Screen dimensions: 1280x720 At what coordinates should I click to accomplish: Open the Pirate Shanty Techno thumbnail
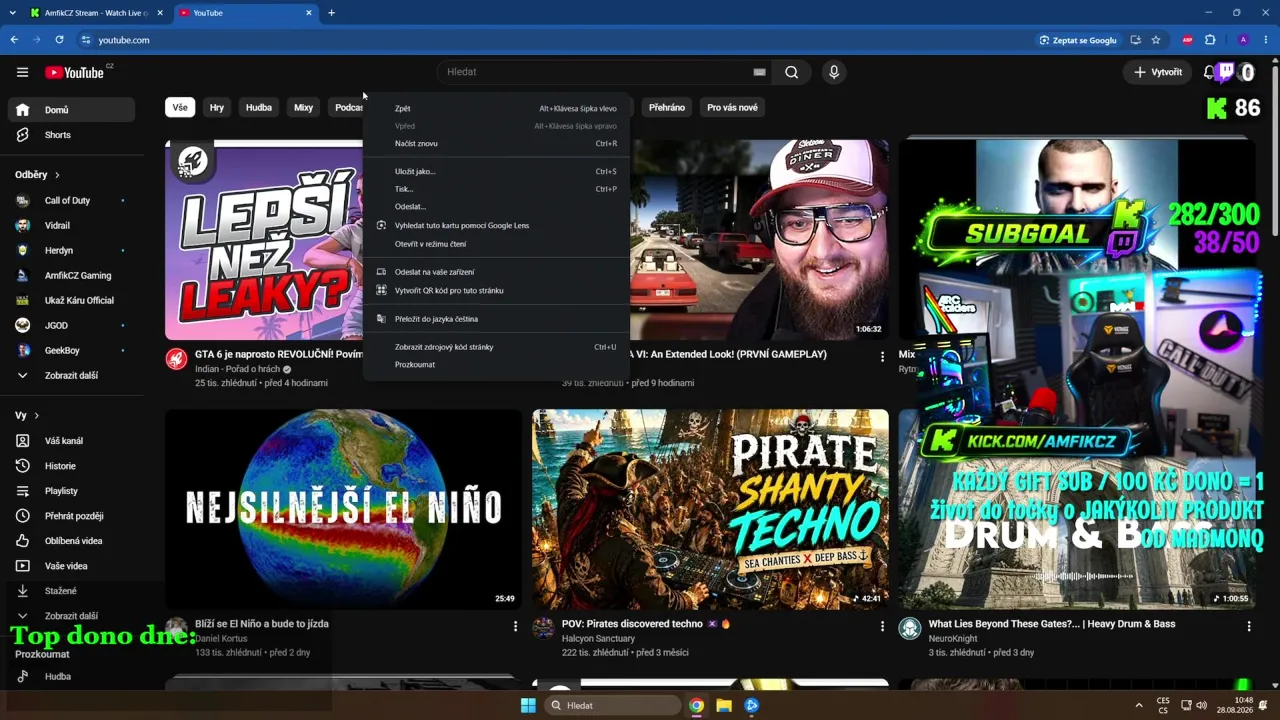click(x=710, y=509)
